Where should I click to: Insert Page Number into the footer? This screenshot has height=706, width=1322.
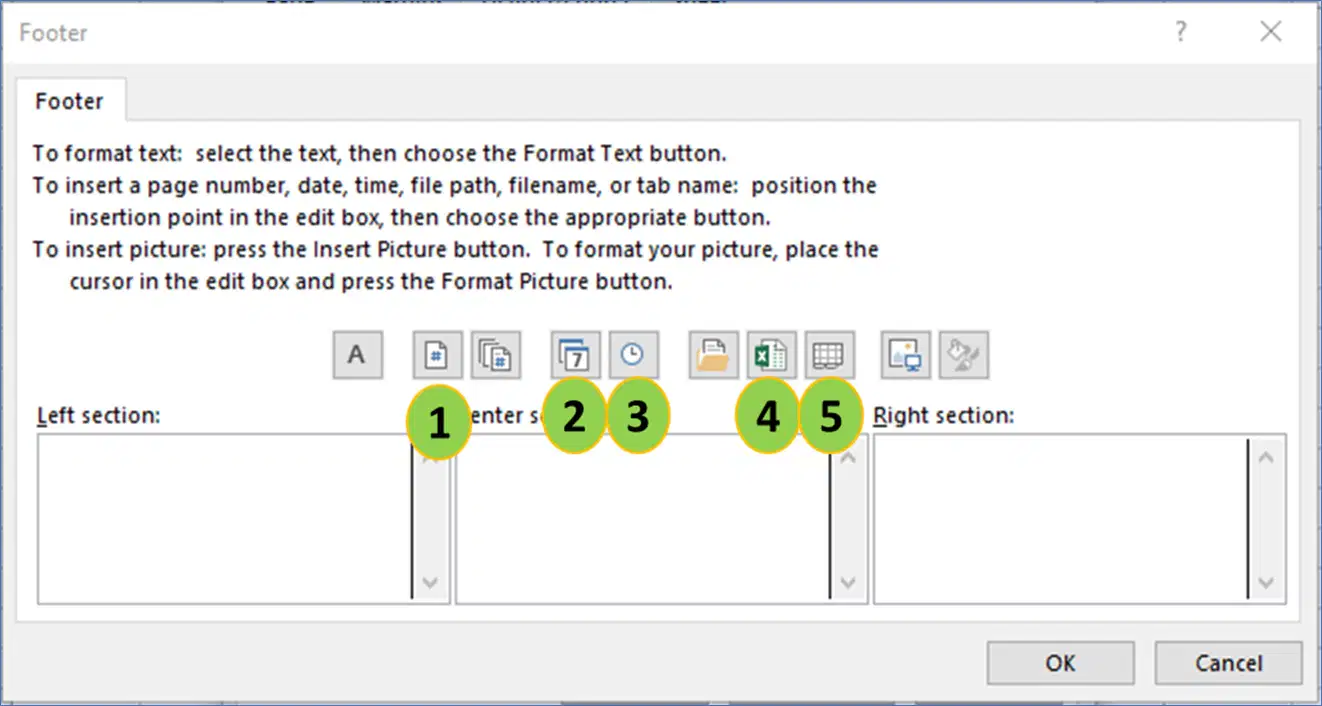click(438, 355)
